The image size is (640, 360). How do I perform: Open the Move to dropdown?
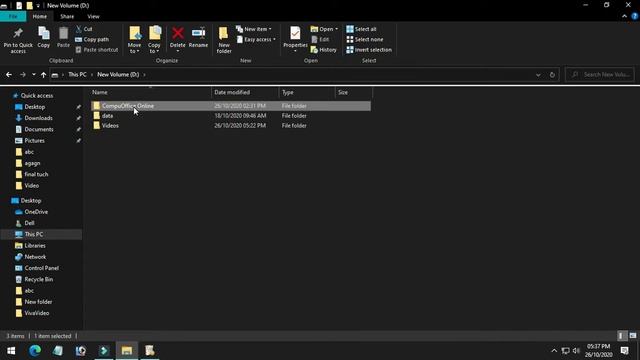pos(134,40)
